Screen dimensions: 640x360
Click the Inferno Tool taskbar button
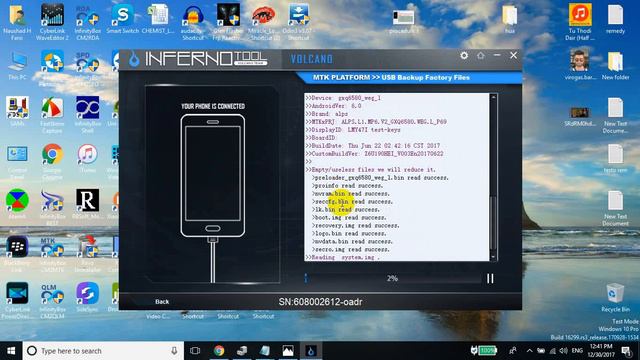pyautogui.click(x=311, y=351)
